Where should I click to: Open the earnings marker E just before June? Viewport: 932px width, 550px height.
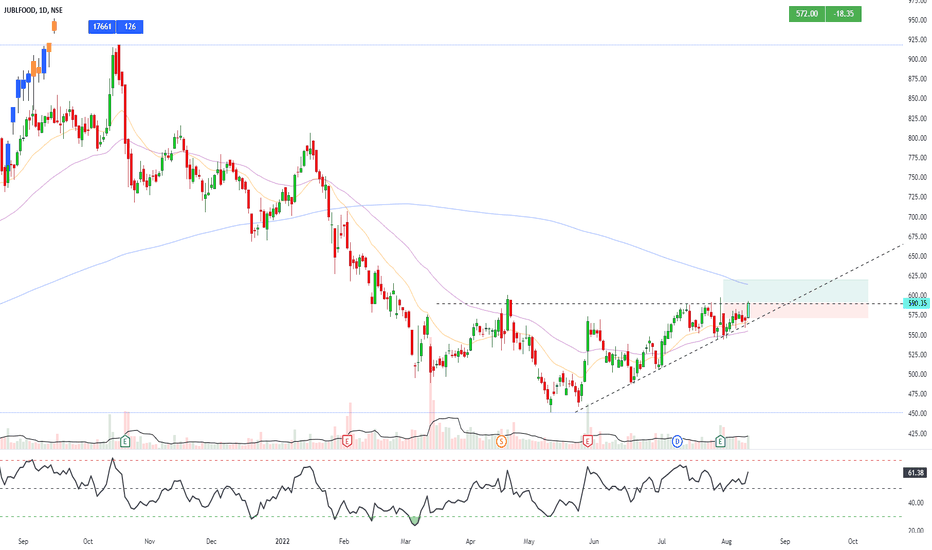click(x=587, y=441)
